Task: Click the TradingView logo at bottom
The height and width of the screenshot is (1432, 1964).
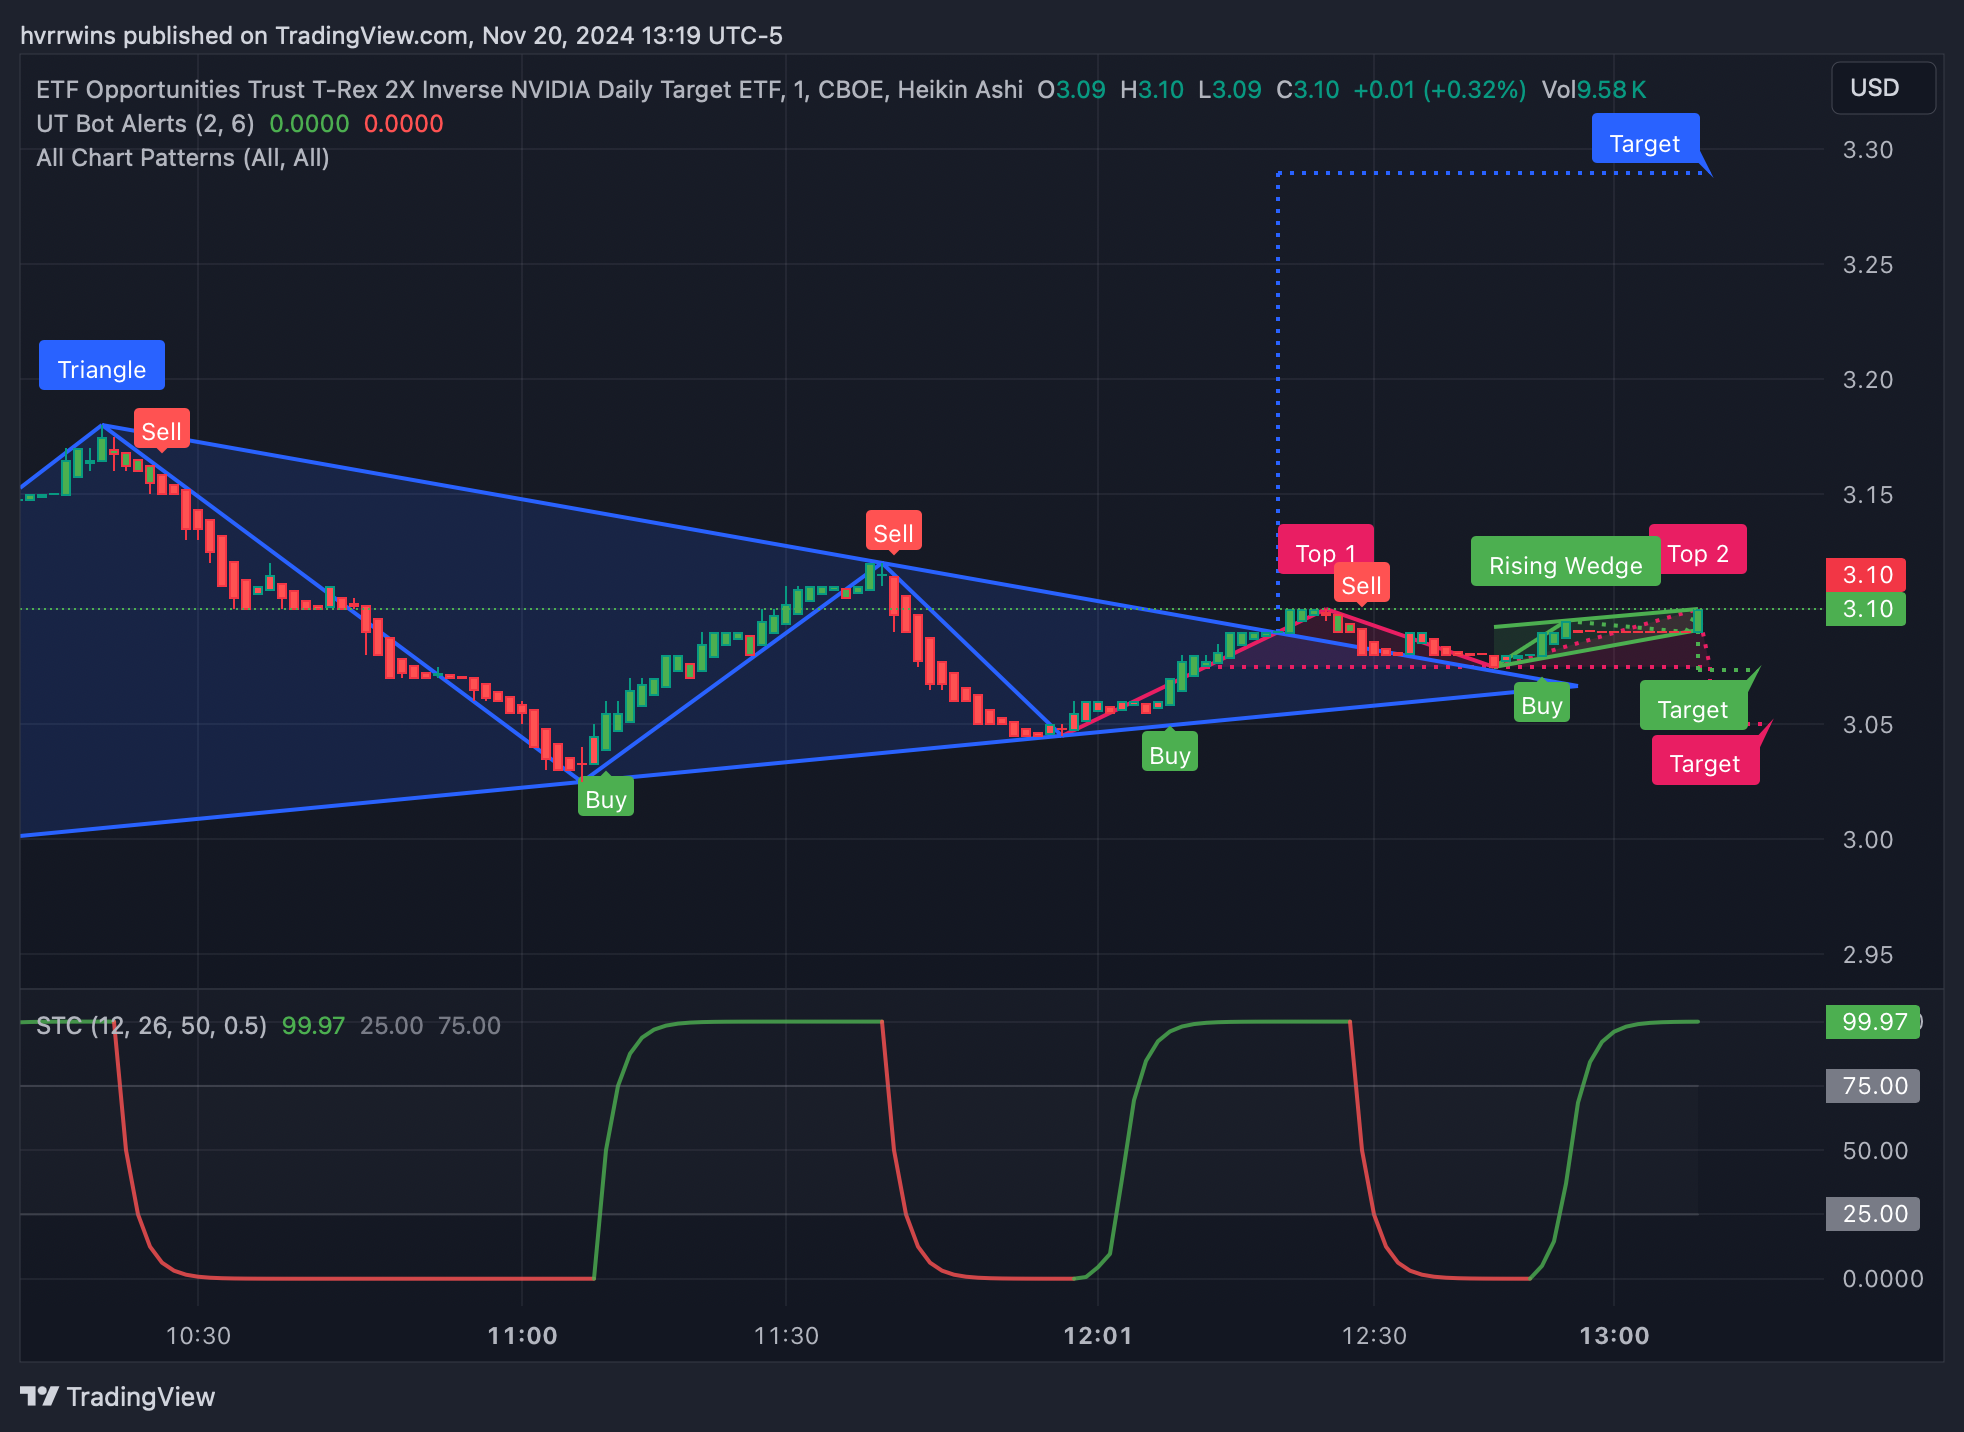Action: (x=118, y=1396)
